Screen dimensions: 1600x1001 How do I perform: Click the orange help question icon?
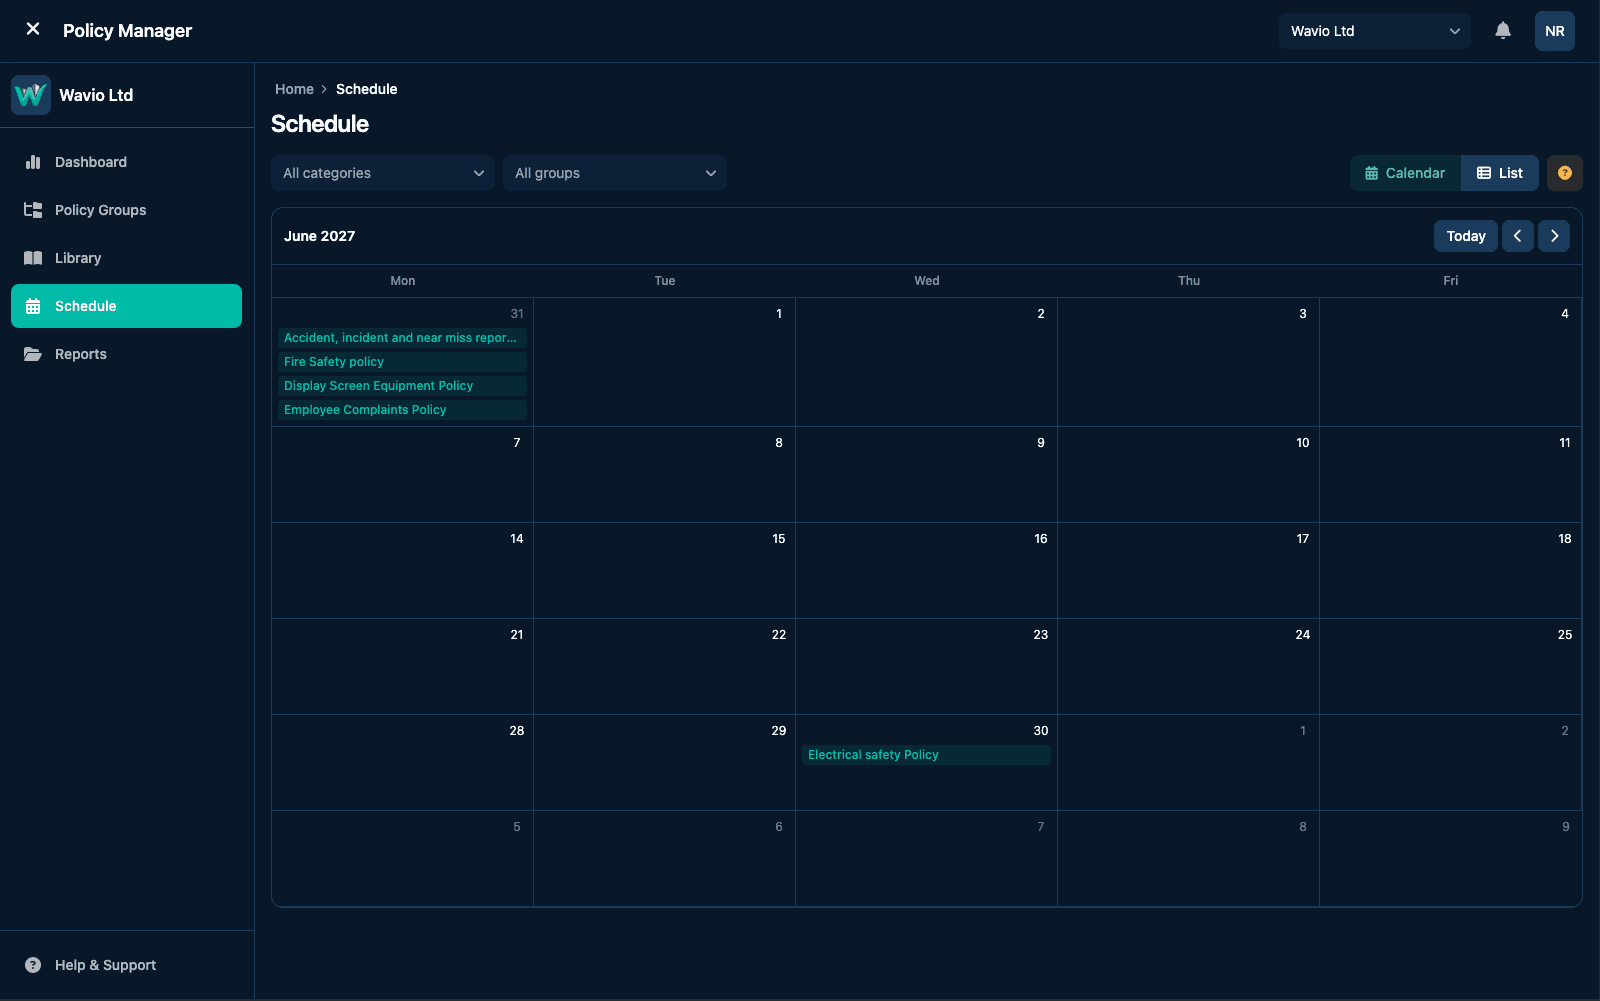point(1565,173)
